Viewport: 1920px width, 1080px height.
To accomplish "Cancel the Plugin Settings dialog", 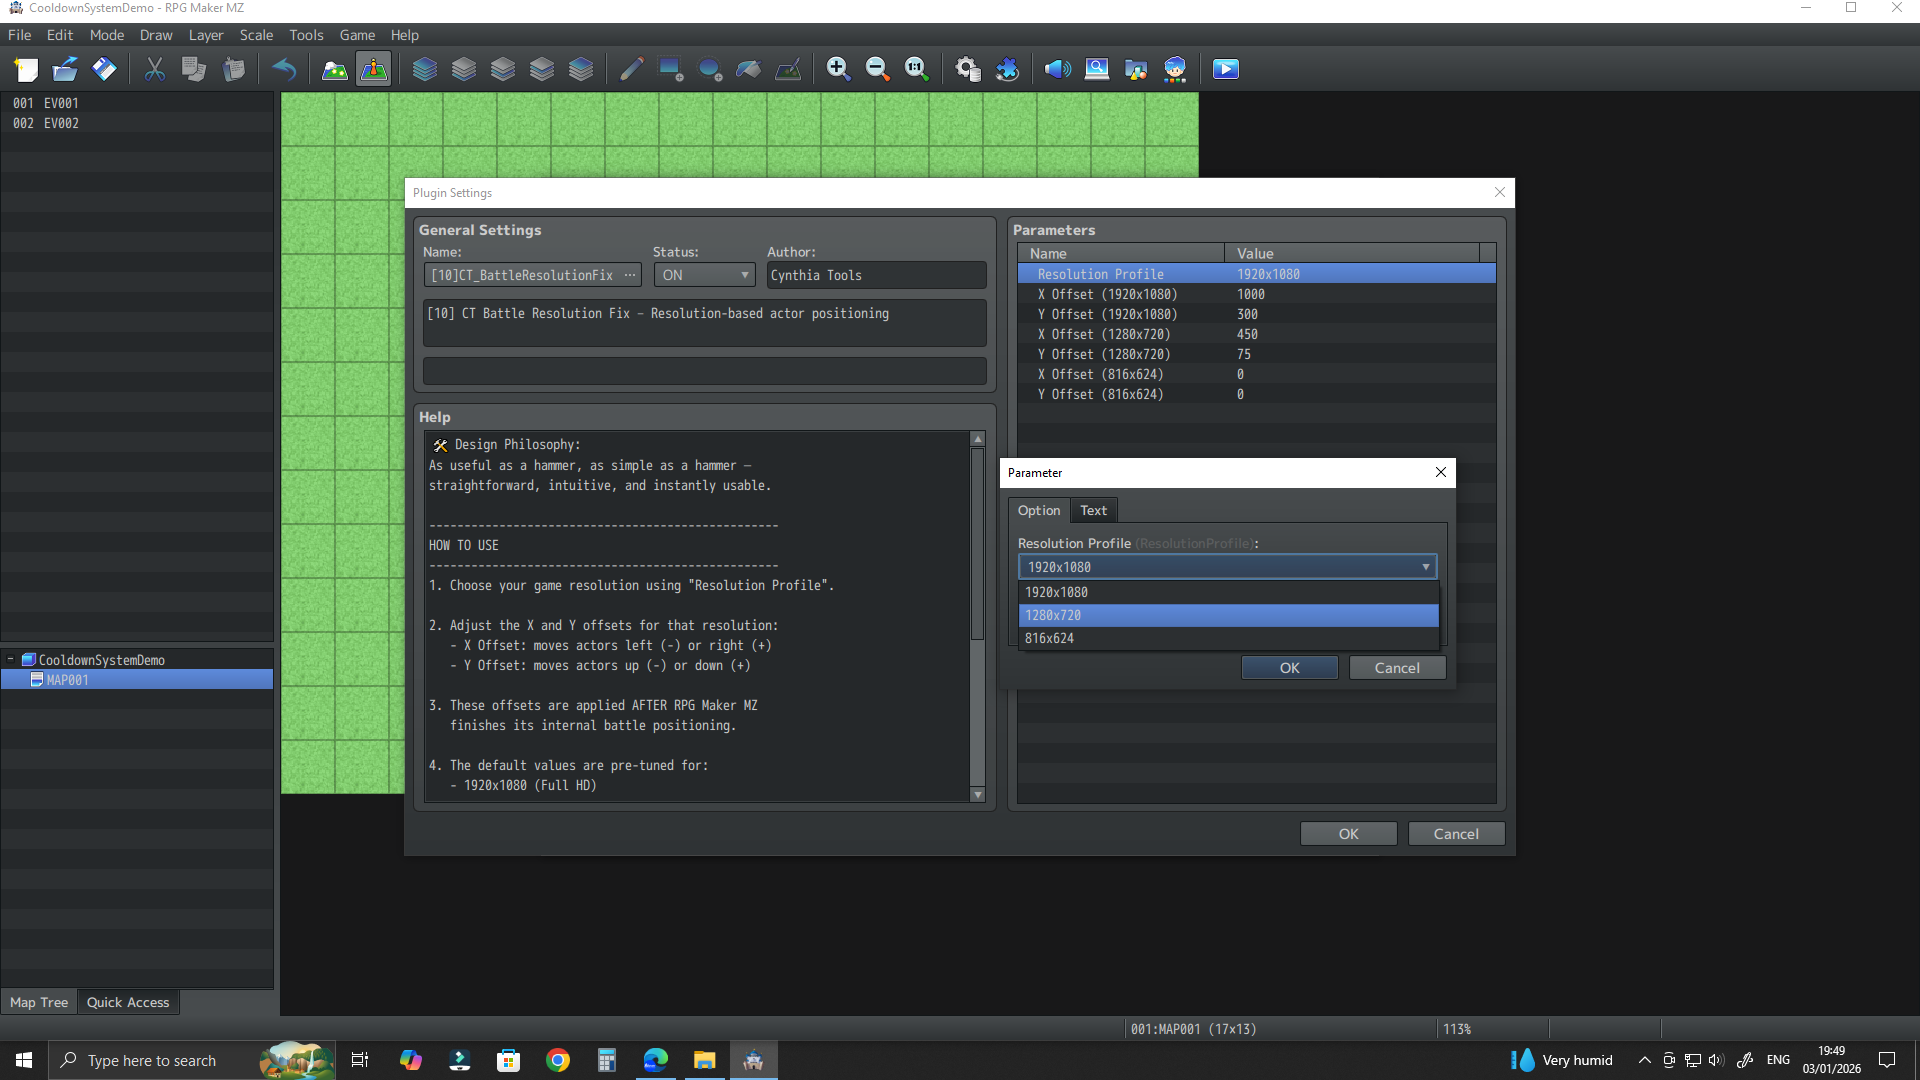I will point(1456,833).
